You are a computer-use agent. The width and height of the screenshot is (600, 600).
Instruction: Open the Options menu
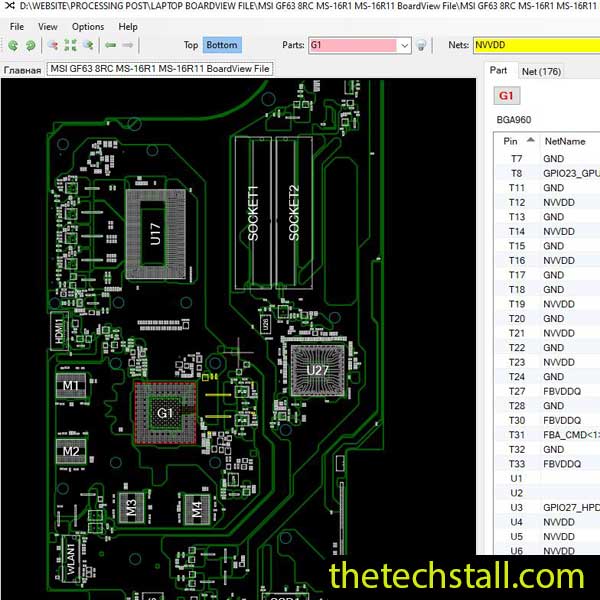(87, 26)
